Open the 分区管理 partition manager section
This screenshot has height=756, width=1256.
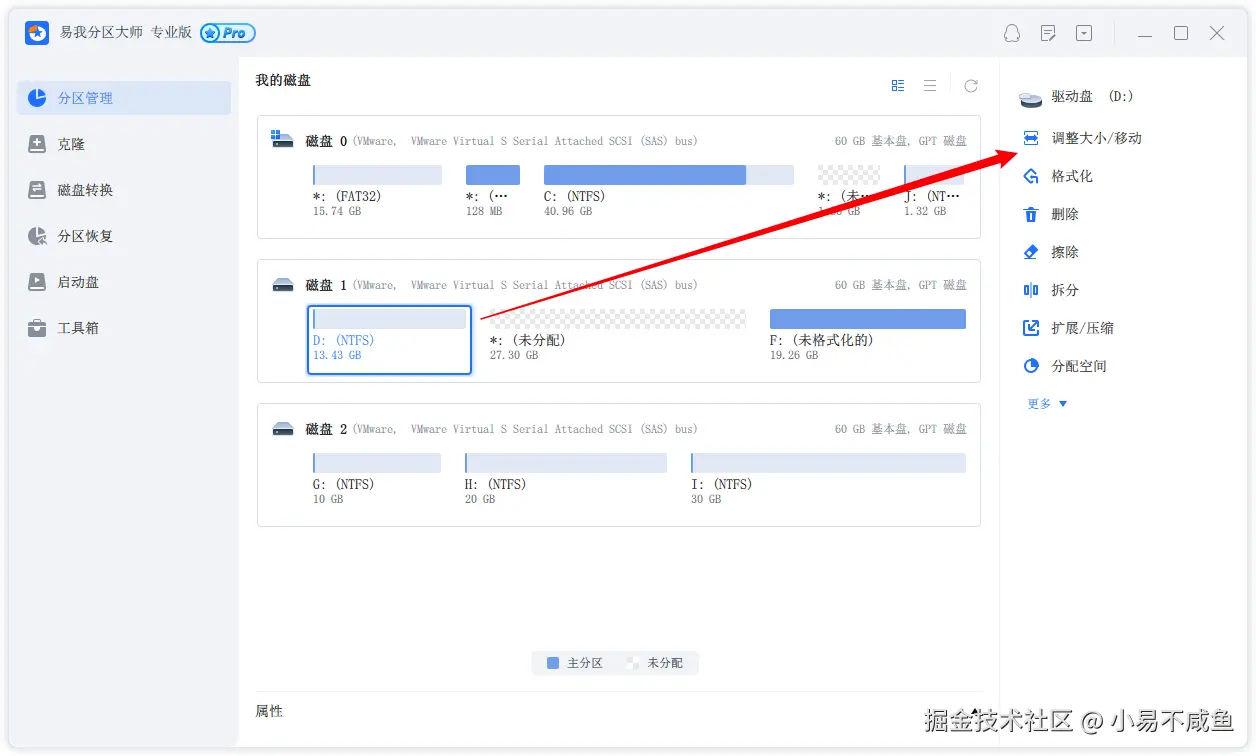coord(124,98)
